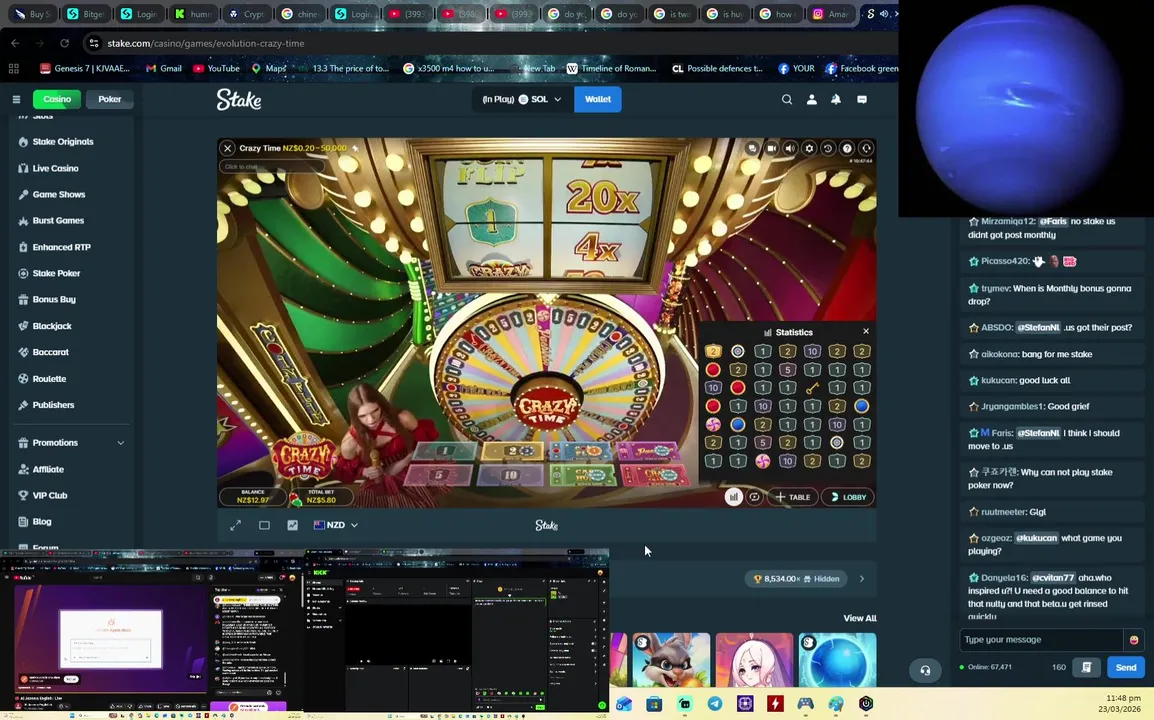This screenshot has width=1154, height=720.
Task: Close the Statistics panel
Action: pyautogui.click(x=866, y=331)
